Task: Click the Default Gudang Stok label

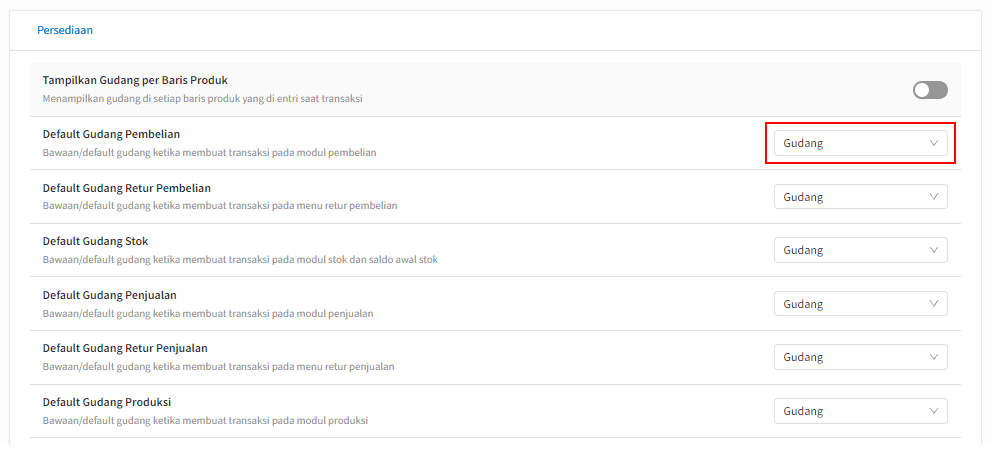Action: click(x=96, y=241)
